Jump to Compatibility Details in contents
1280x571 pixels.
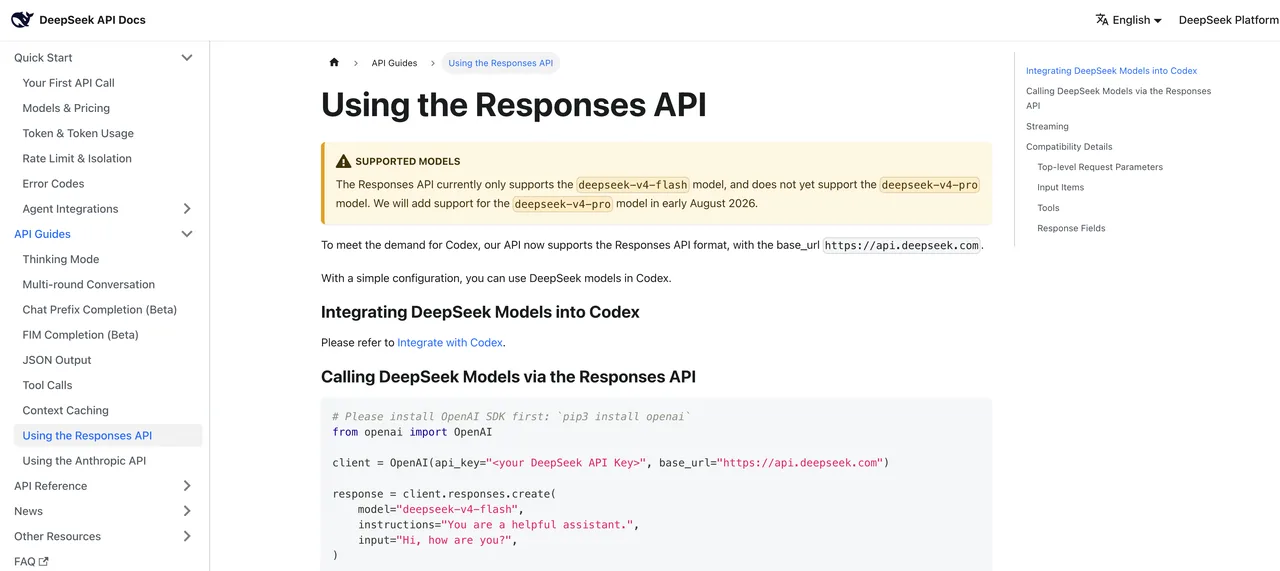pos(1069,147)
